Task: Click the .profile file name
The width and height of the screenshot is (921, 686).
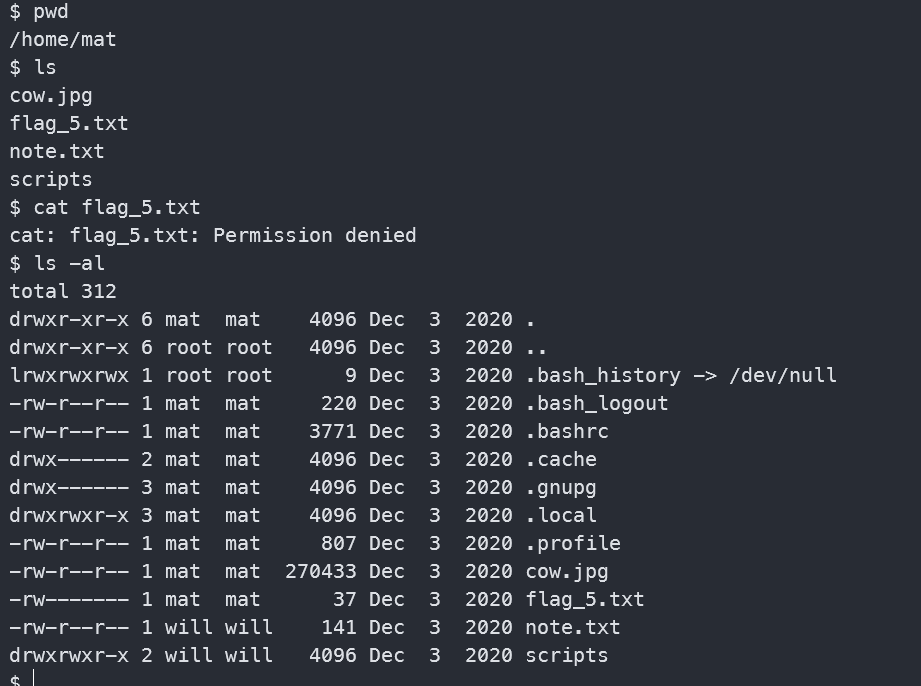Action: (573, 544)
